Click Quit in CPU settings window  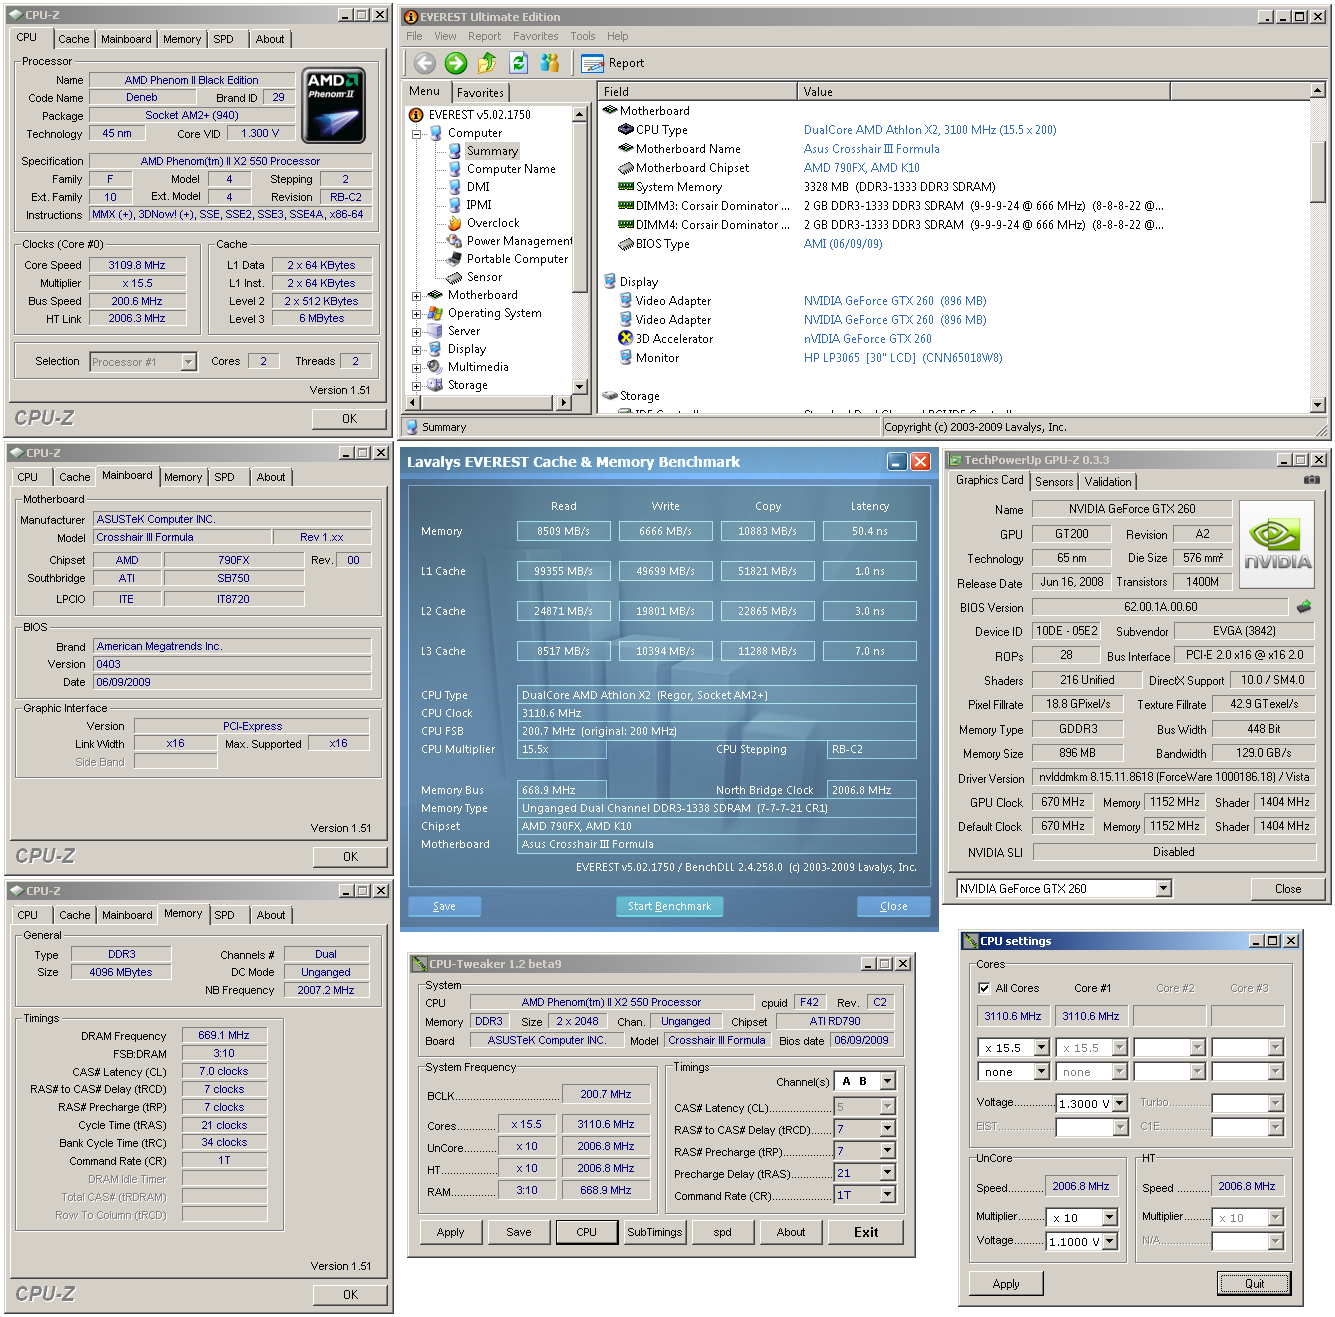pos(1254,1284)
